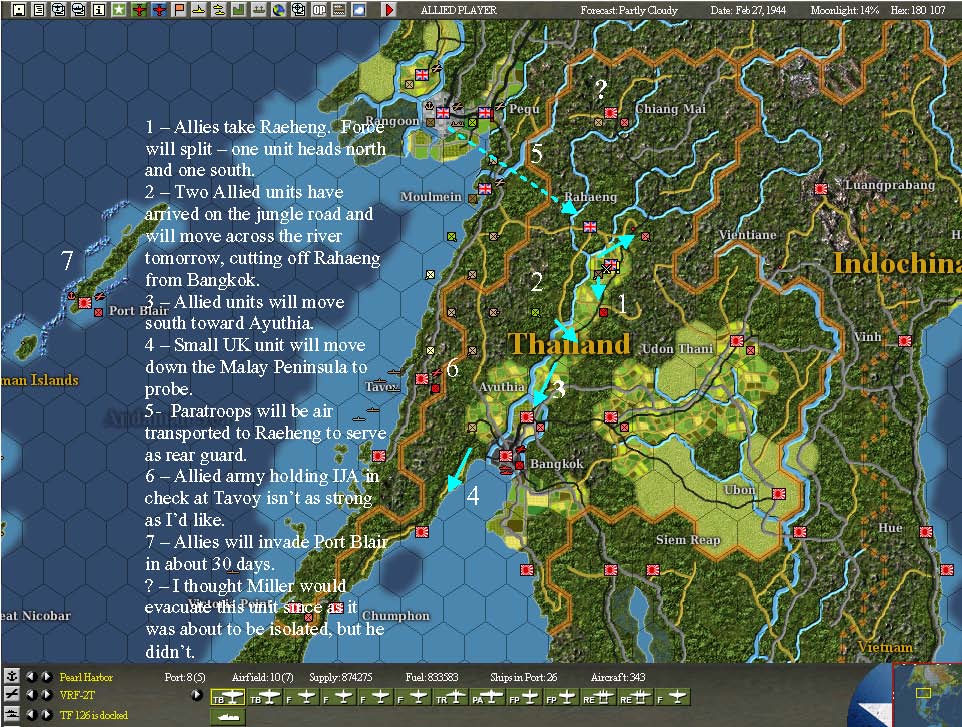
Task: Click the British flag at Pegu
Action: coord(485,112)
